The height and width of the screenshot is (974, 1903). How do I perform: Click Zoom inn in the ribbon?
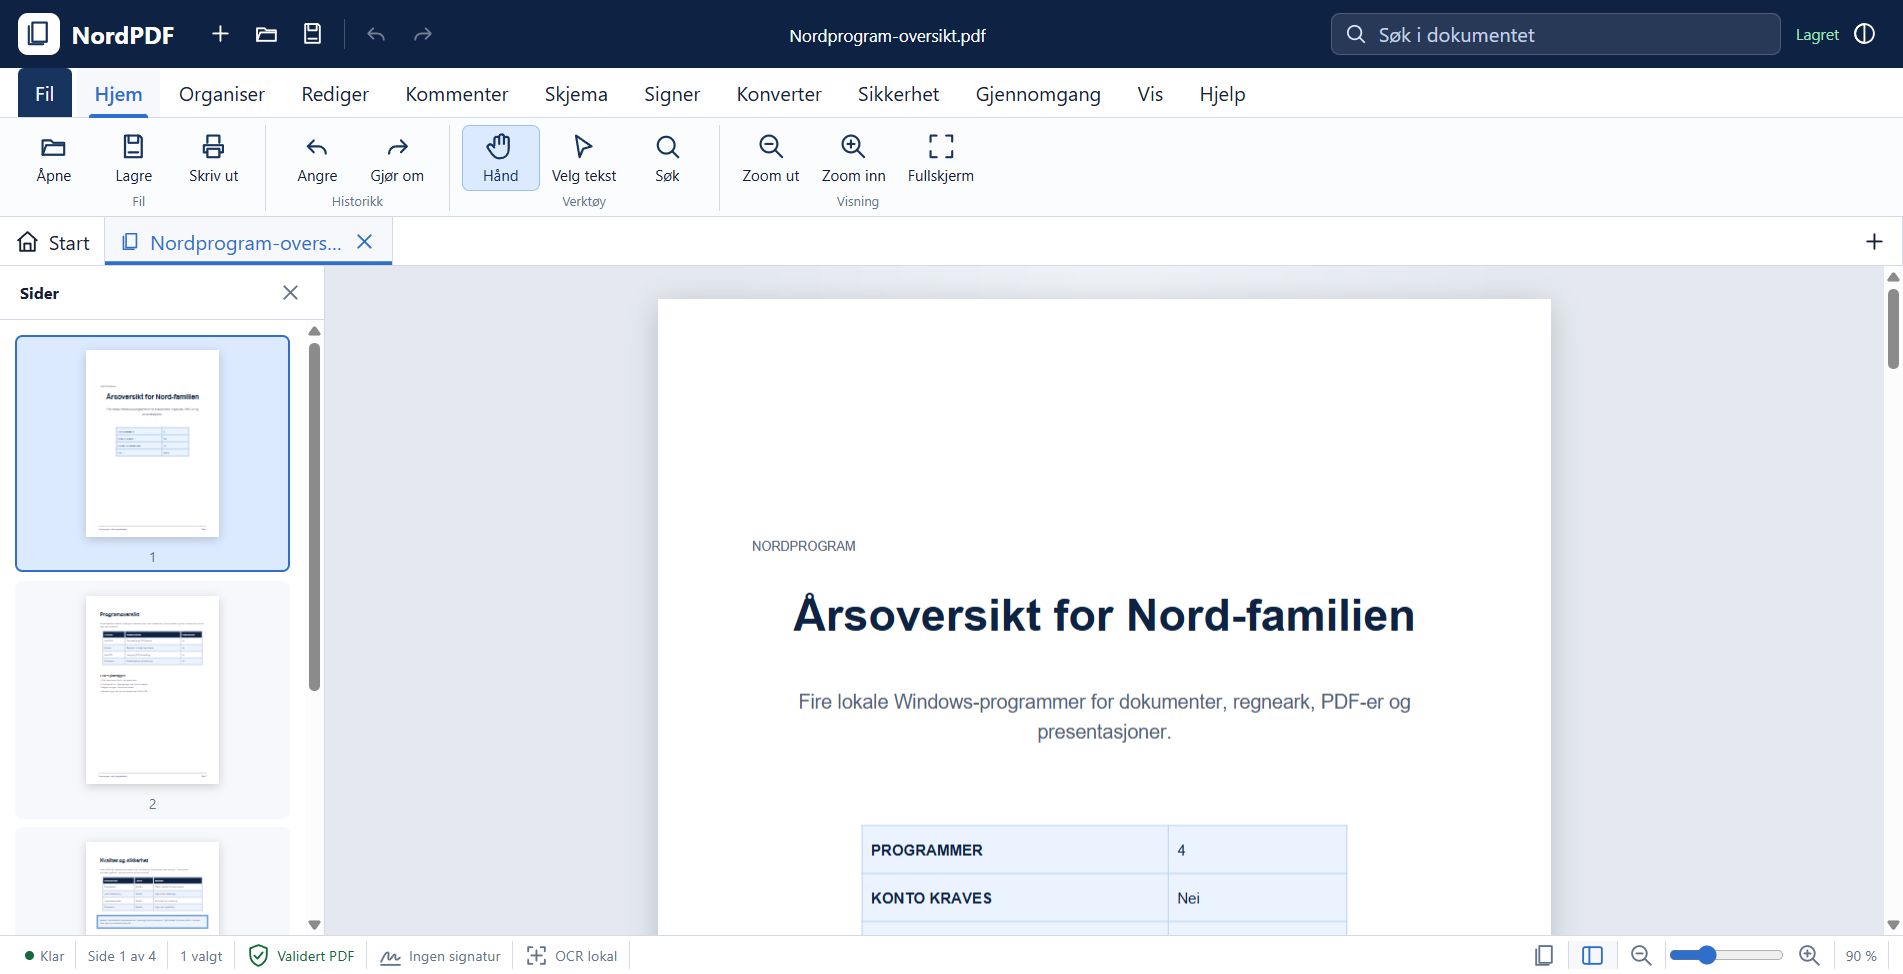[853, 158]
